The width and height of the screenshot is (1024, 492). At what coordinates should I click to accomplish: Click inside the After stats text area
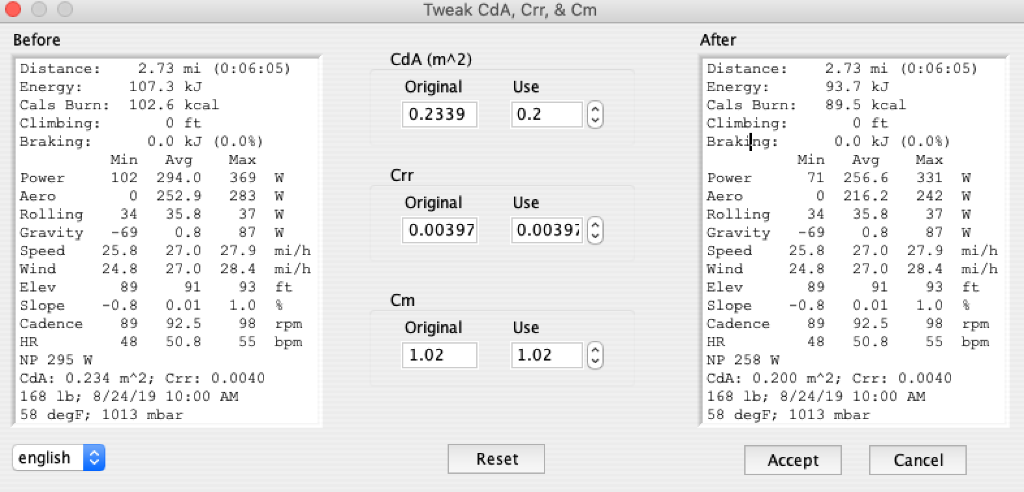[854, 241]
